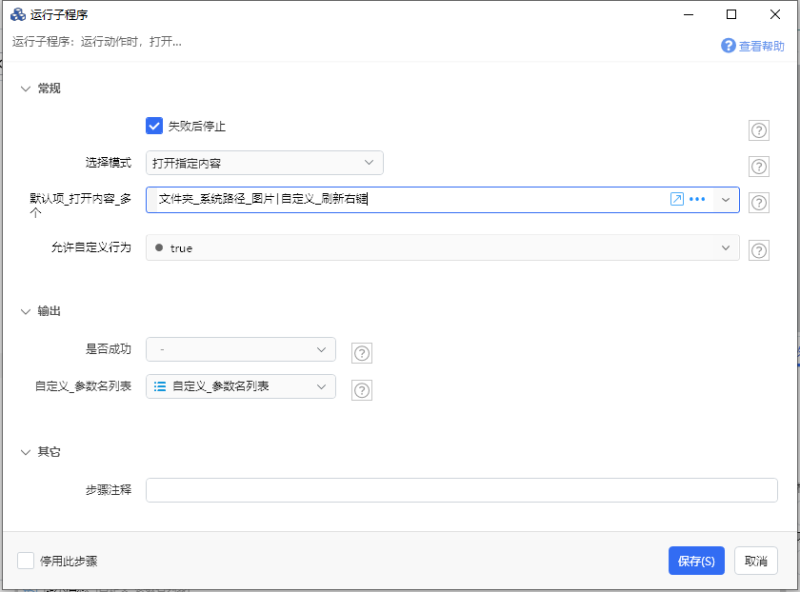Click help icon for 选择模式 row
Image resolution: width=800 pixels, height=592 pixels.
759,167
